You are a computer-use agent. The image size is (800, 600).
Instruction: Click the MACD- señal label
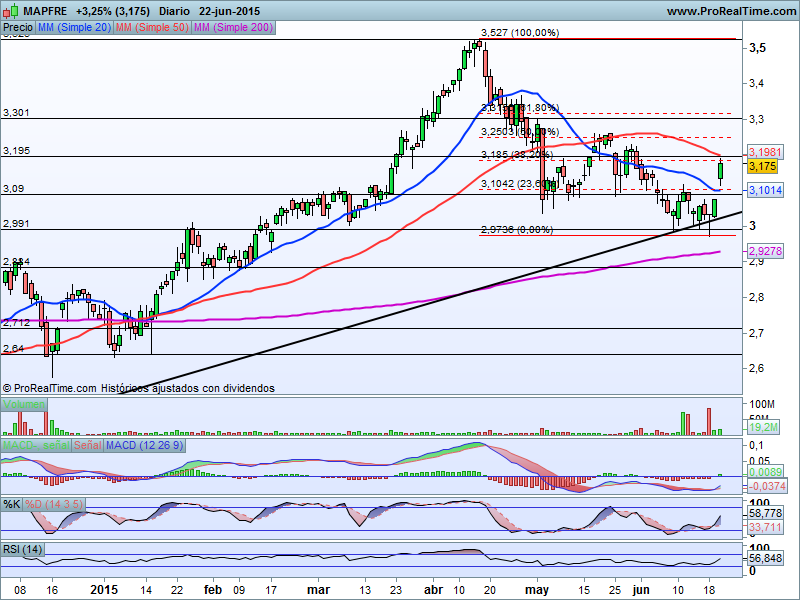coord(36,445)
